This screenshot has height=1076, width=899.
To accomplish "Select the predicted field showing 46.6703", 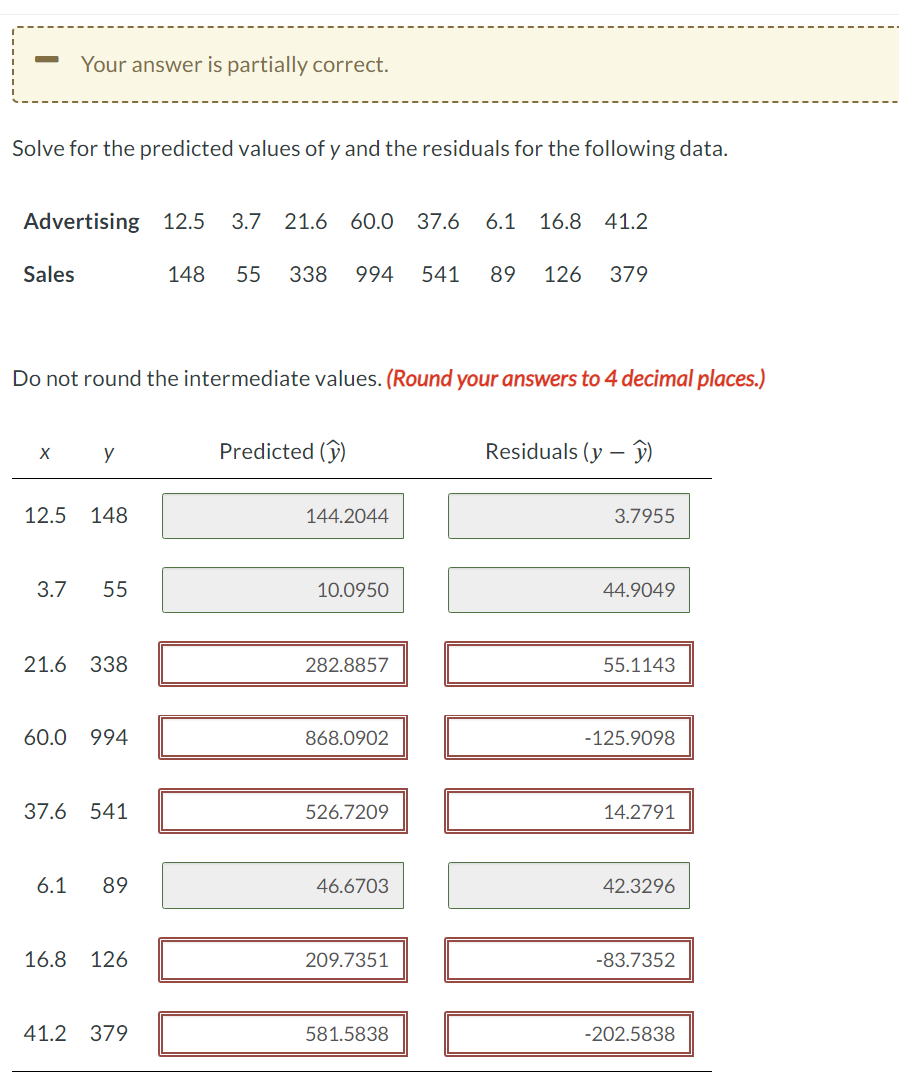I will (x=283, y=886).
